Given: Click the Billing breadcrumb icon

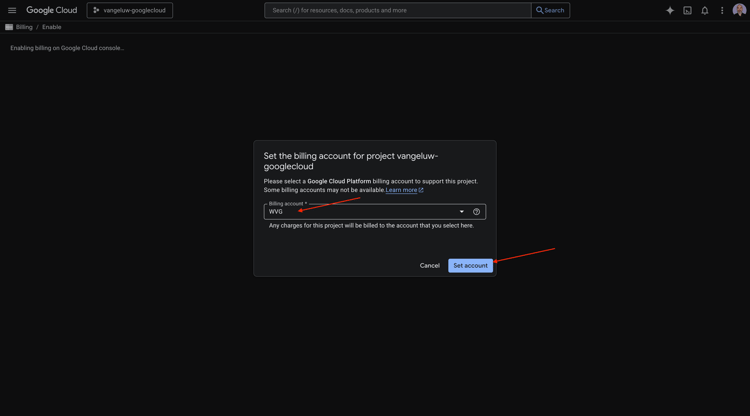Looking at the screenshot, I should [9, 27].
